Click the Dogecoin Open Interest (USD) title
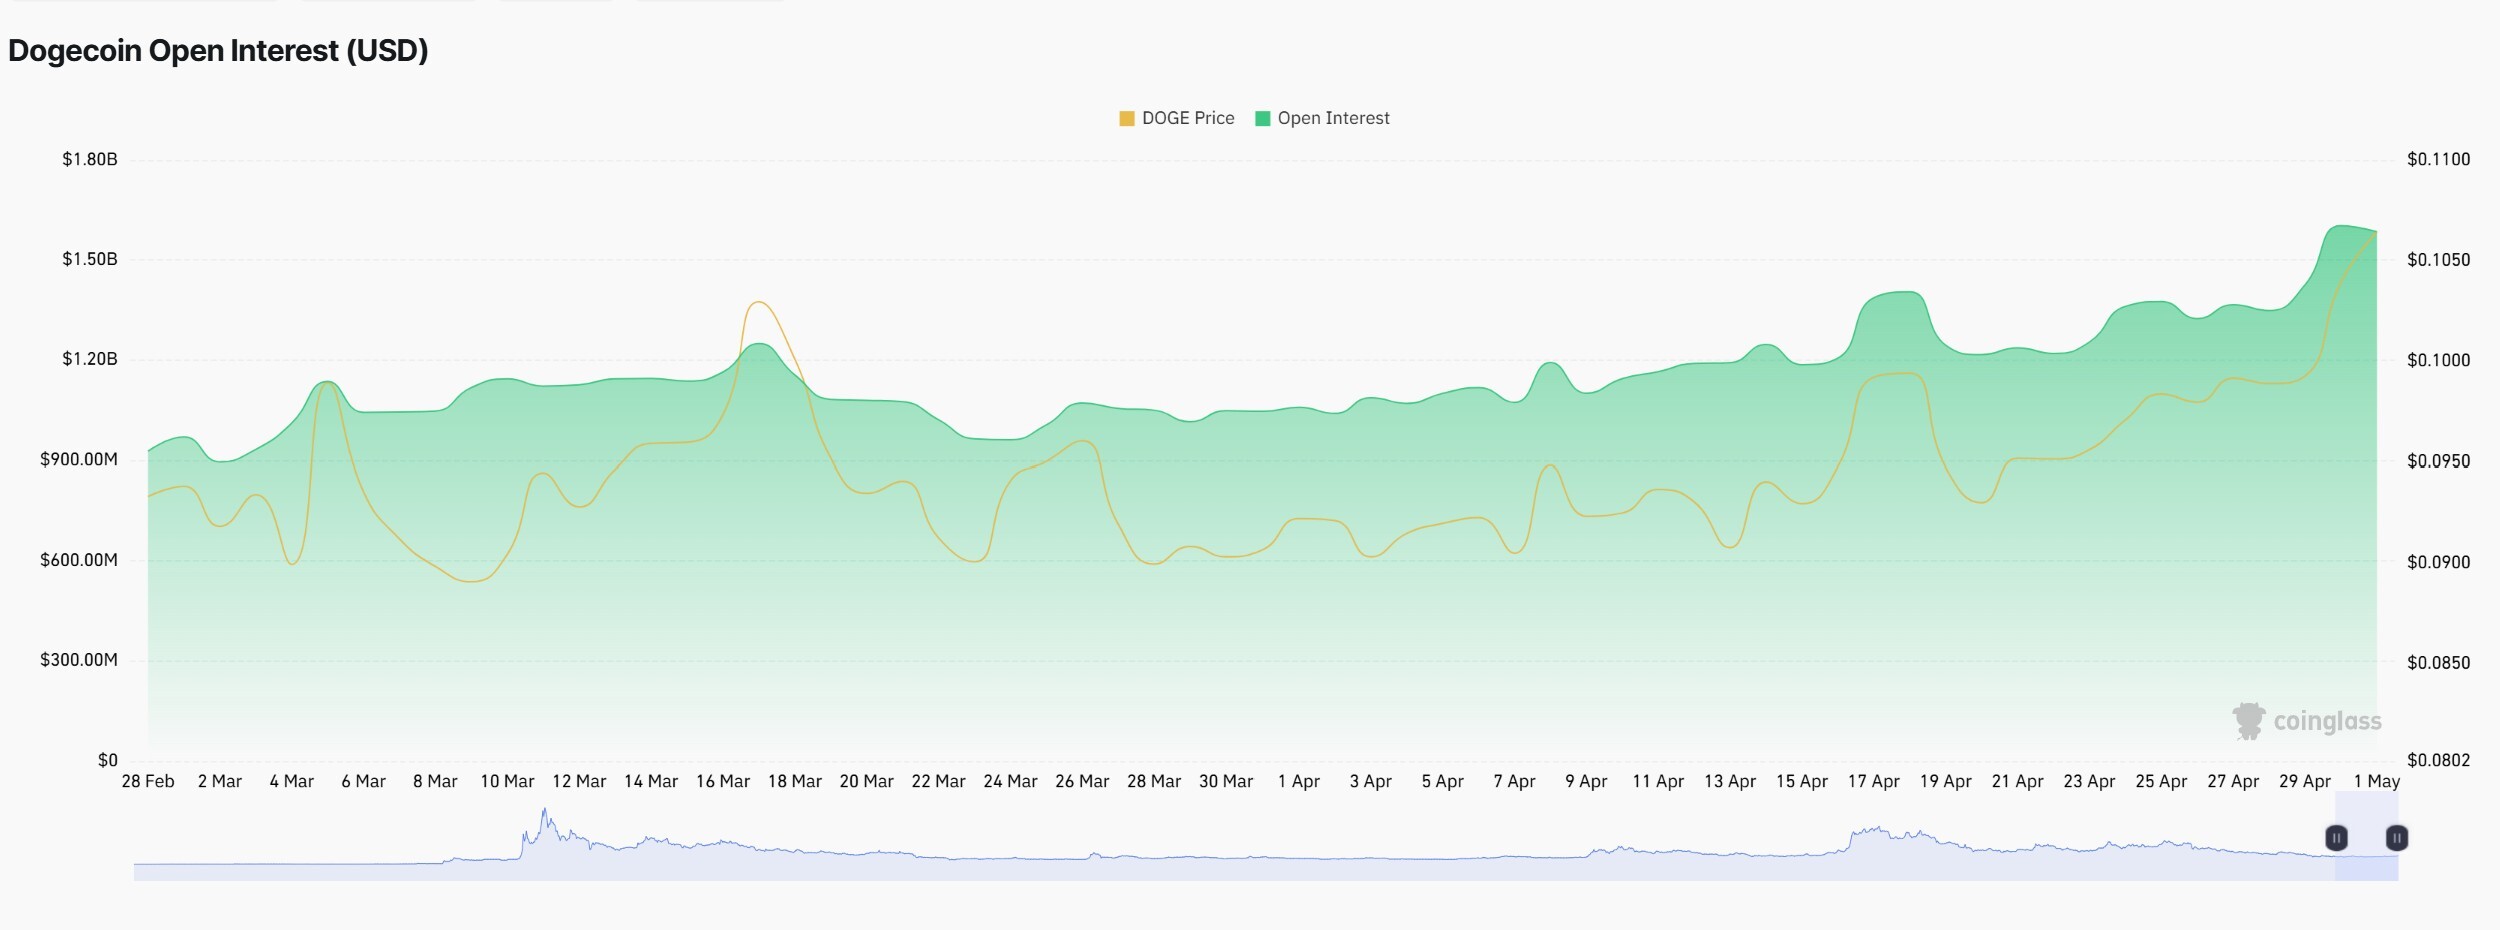Screen dimensions: 2500x930 tap(218, 51)
